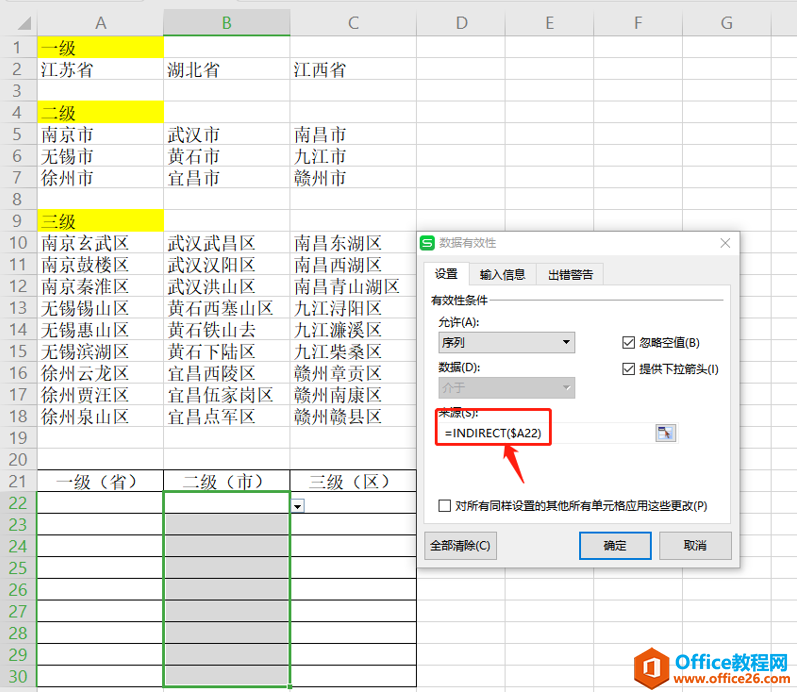Close the 数据有效性 dialog
This screenshot has width=797, height=696.
tap(725, 243)
